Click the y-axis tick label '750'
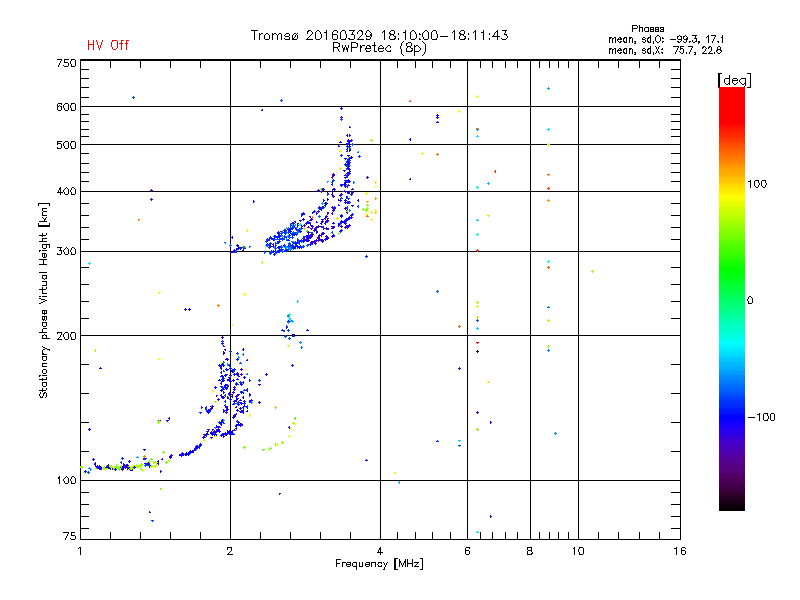Viewport: 800px width, 600px height. [x=66, y=63]
